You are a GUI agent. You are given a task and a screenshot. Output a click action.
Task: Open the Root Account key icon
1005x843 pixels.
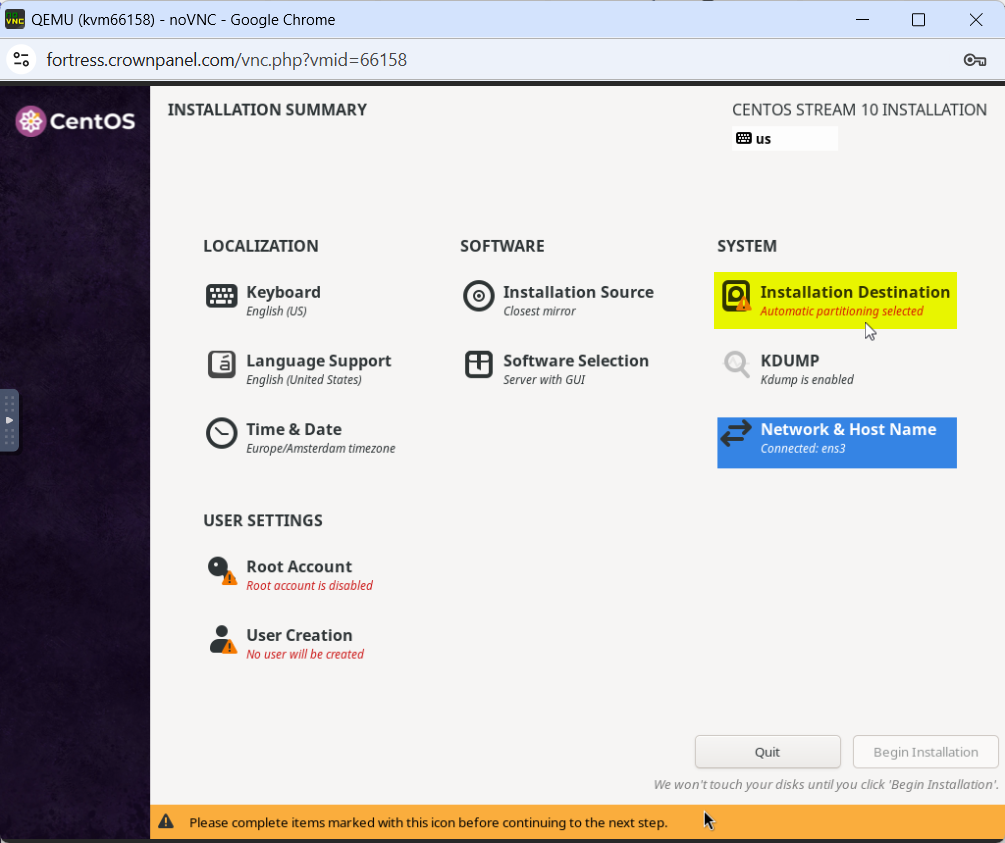pyautogui.click(x=221, y=571)
